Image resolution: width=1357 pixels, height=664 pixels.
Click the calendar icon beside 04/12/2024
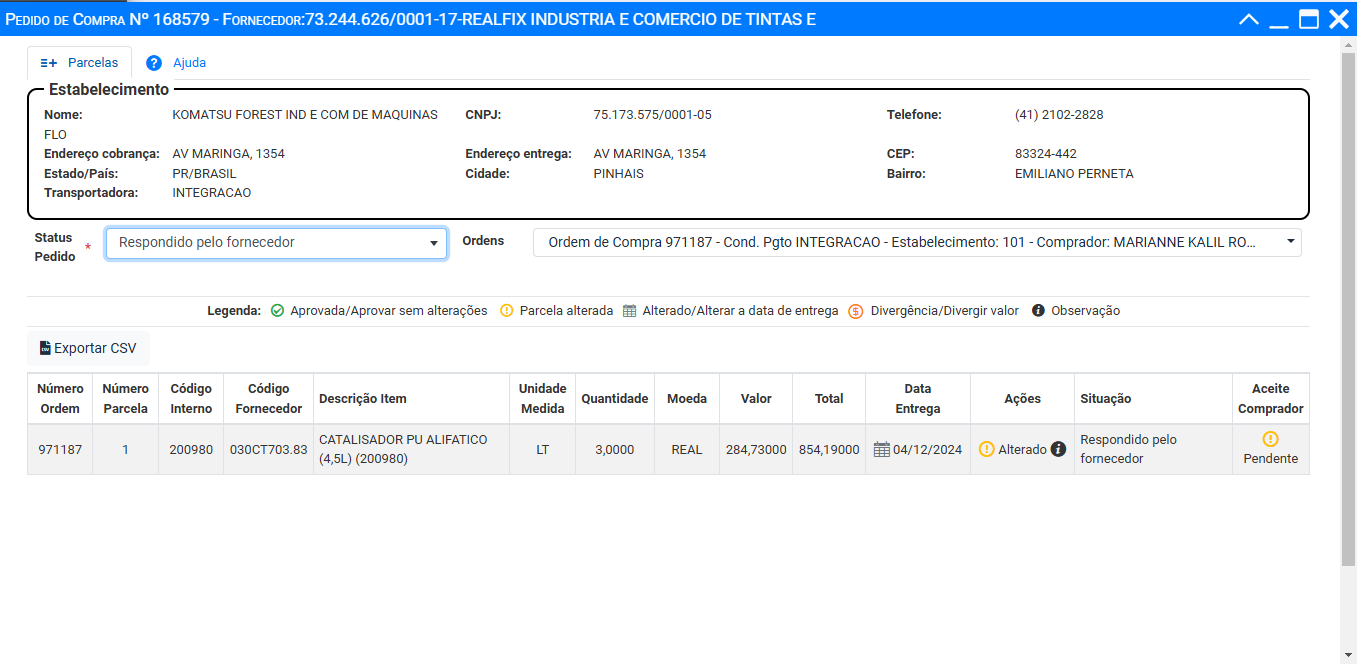[x=881, y=450]
